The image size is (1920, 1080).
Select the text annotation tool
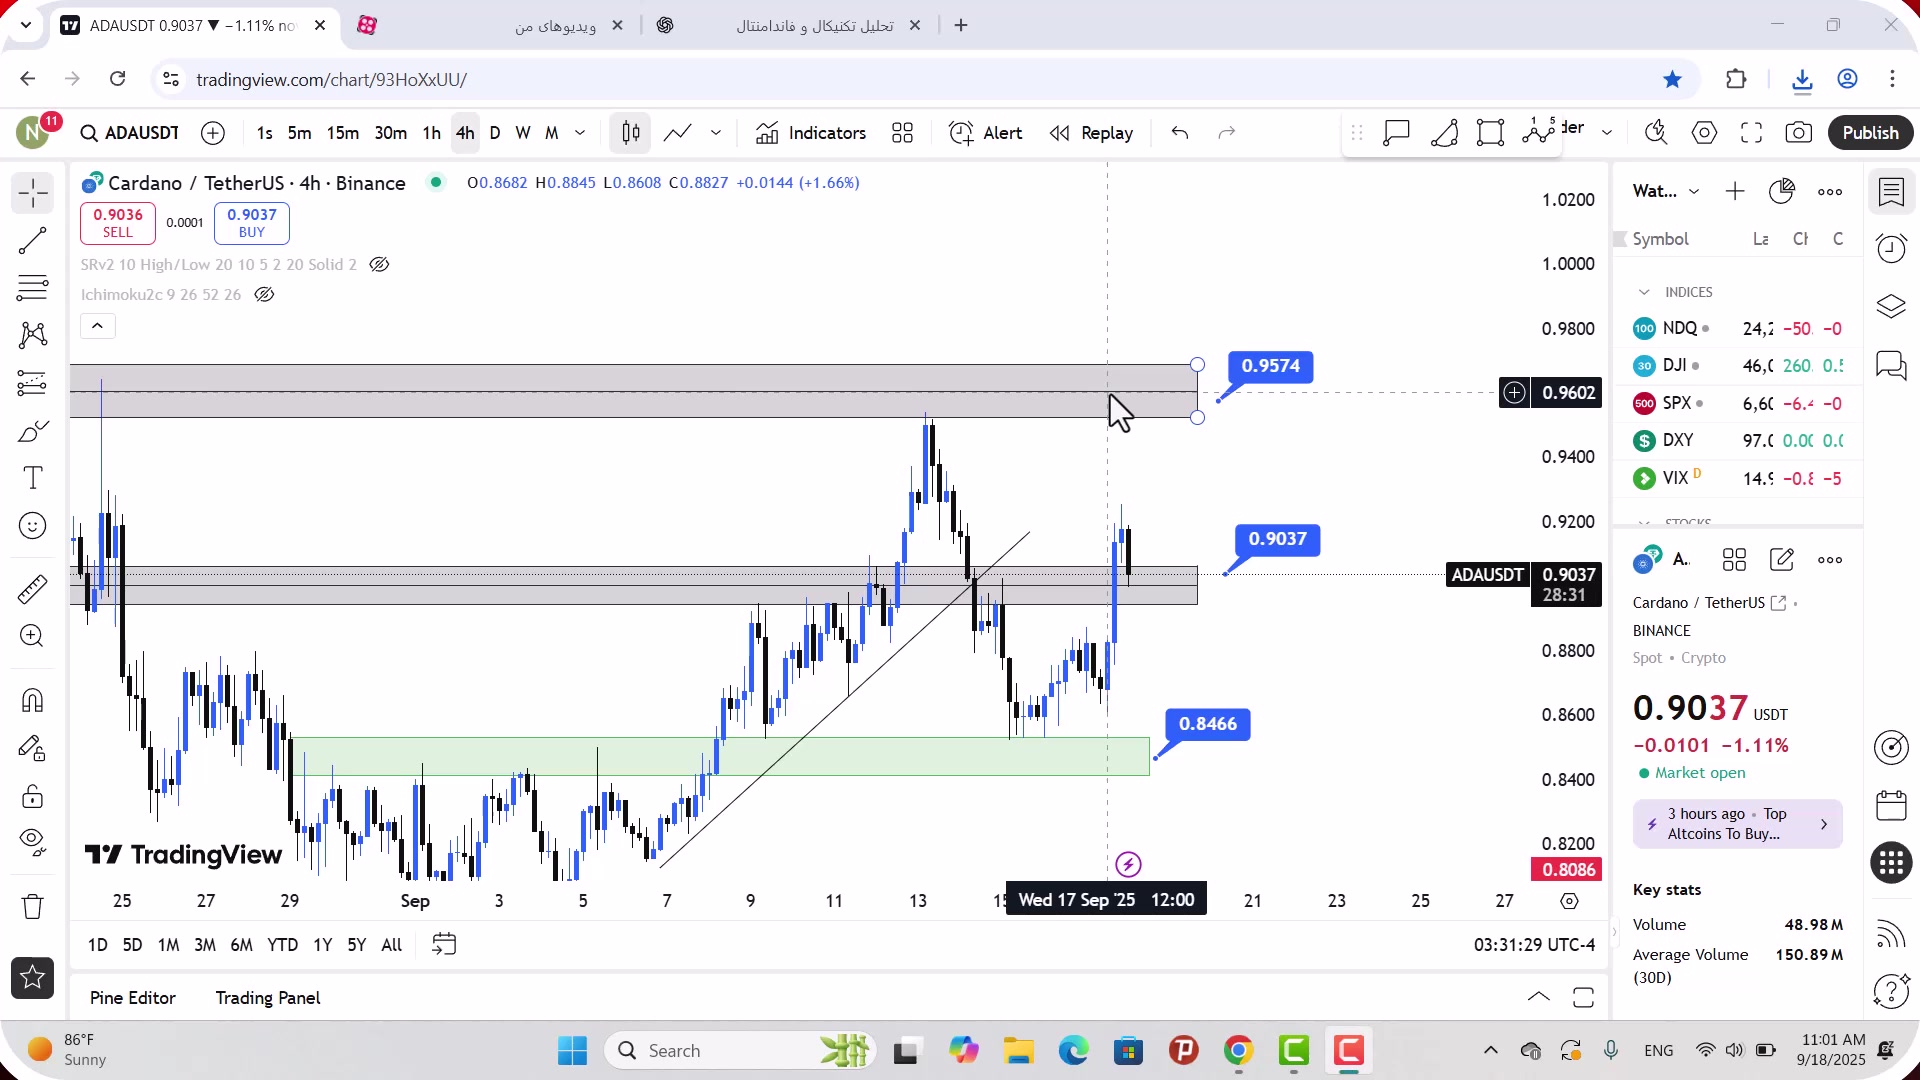(32, 478)
